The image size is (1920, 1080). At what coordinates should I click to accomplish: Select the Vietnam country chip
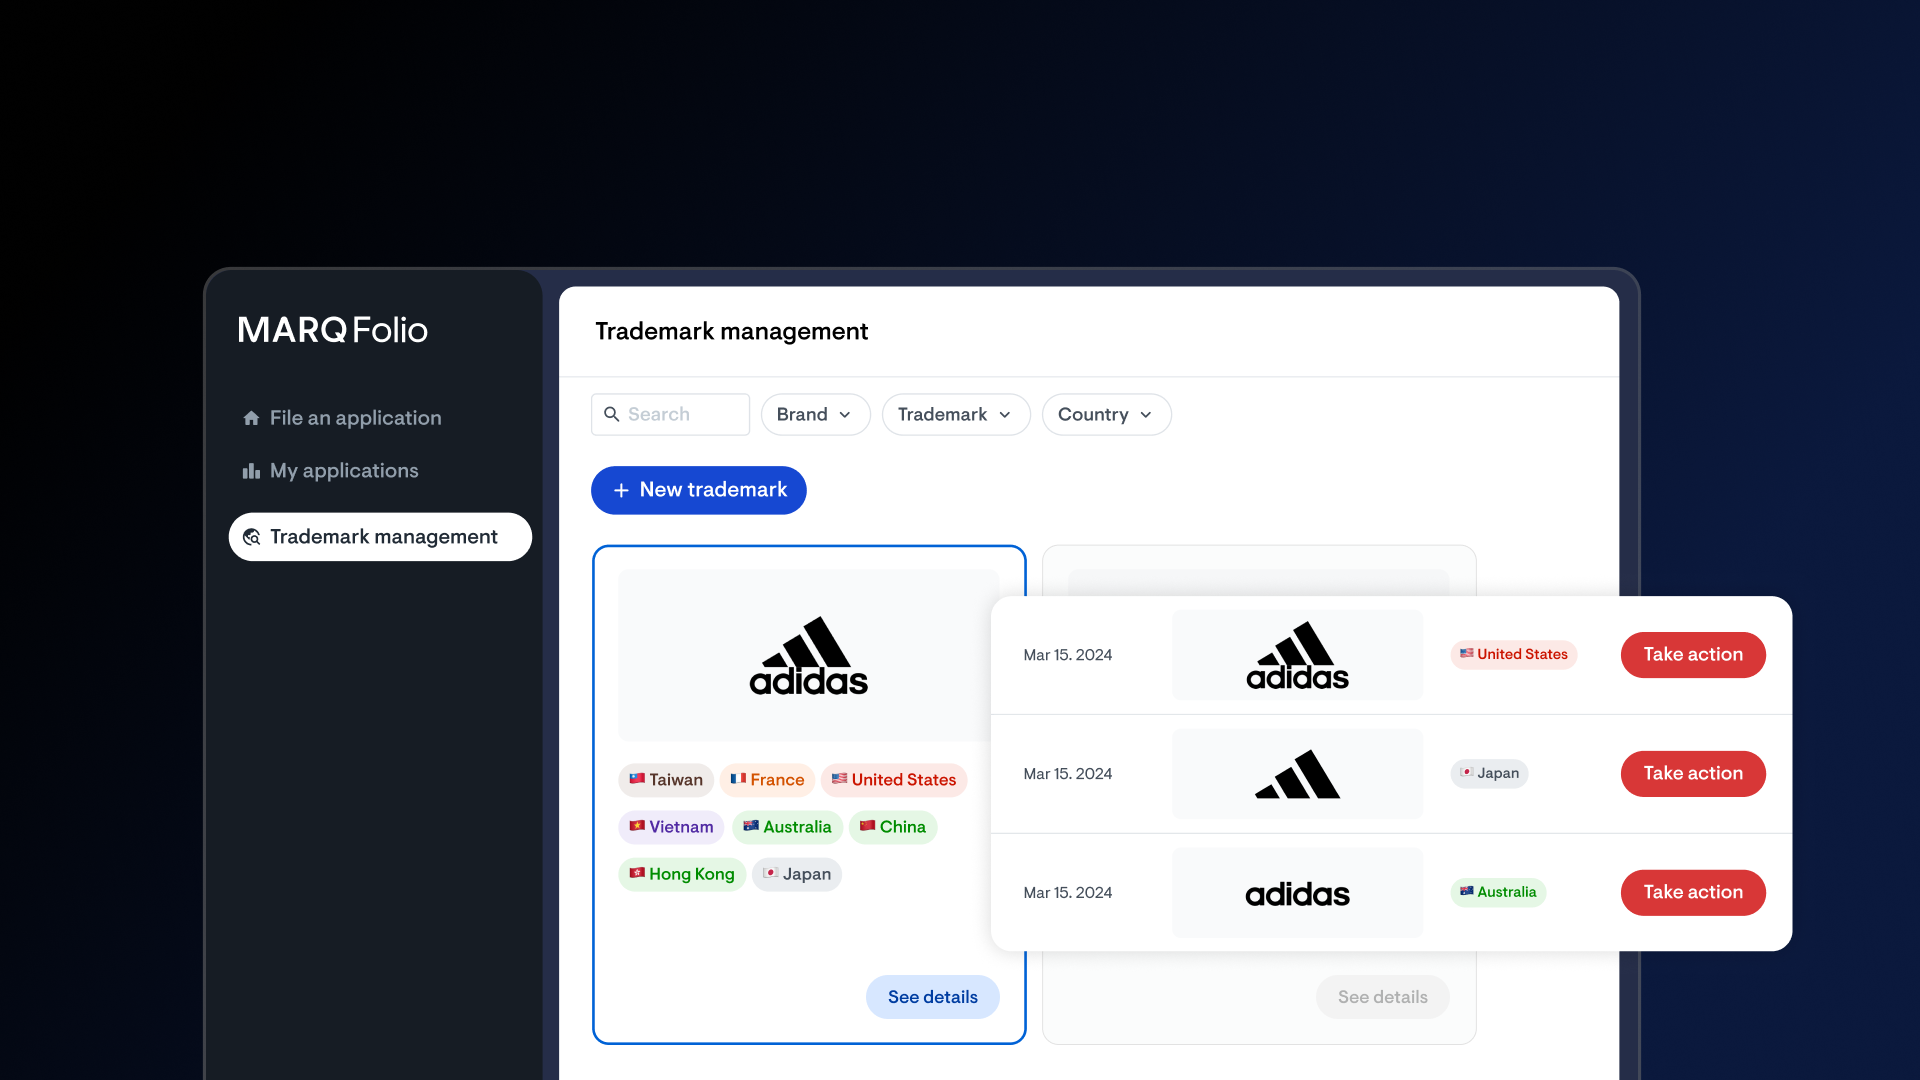click(670, 827)
